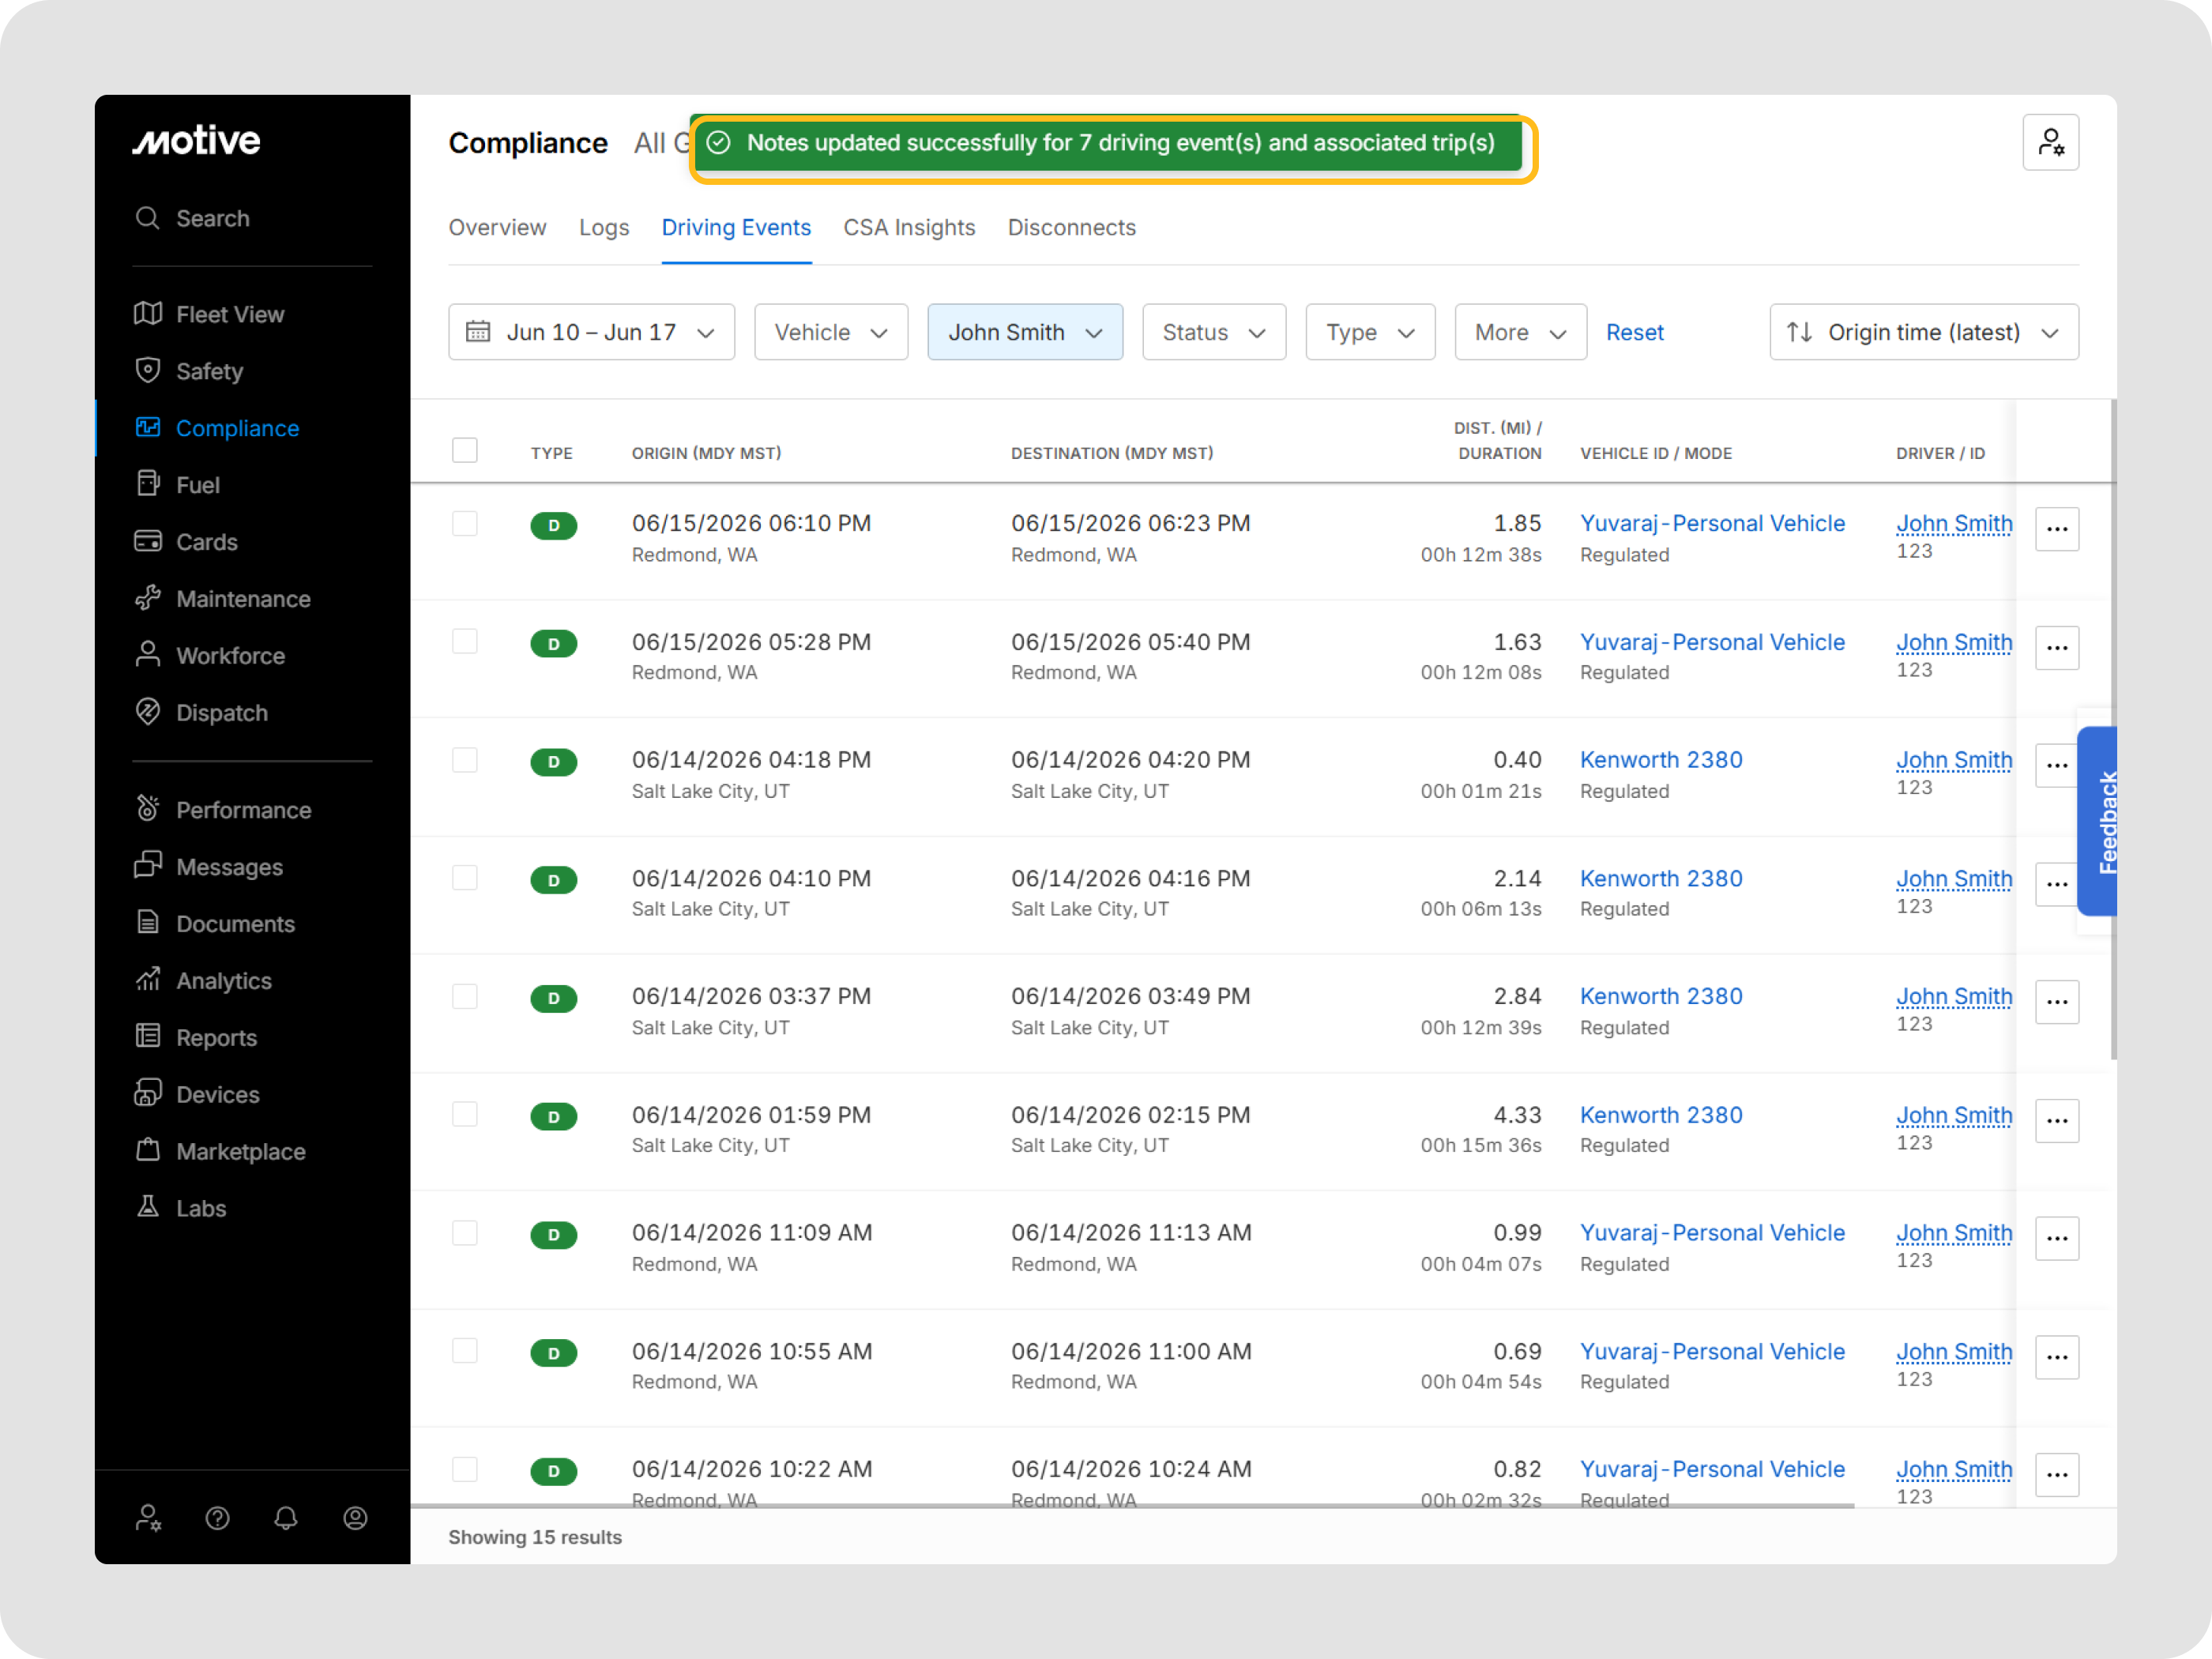Viewport: 2212px width, 1659px height.
Task: Open the Jun 10 – Jun 17 date range dropdown
Action: coord(591,332)
